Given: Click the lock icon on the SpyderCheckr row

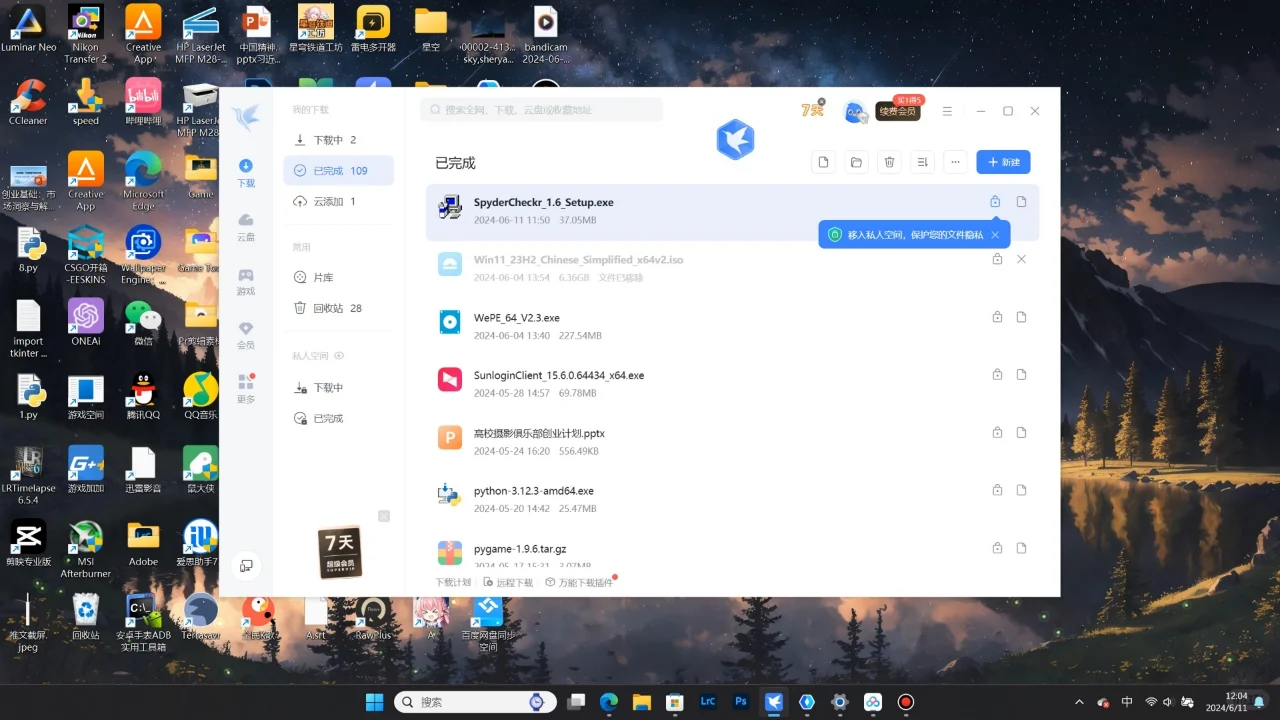Looking at the screenshot, I should (995, 202).
